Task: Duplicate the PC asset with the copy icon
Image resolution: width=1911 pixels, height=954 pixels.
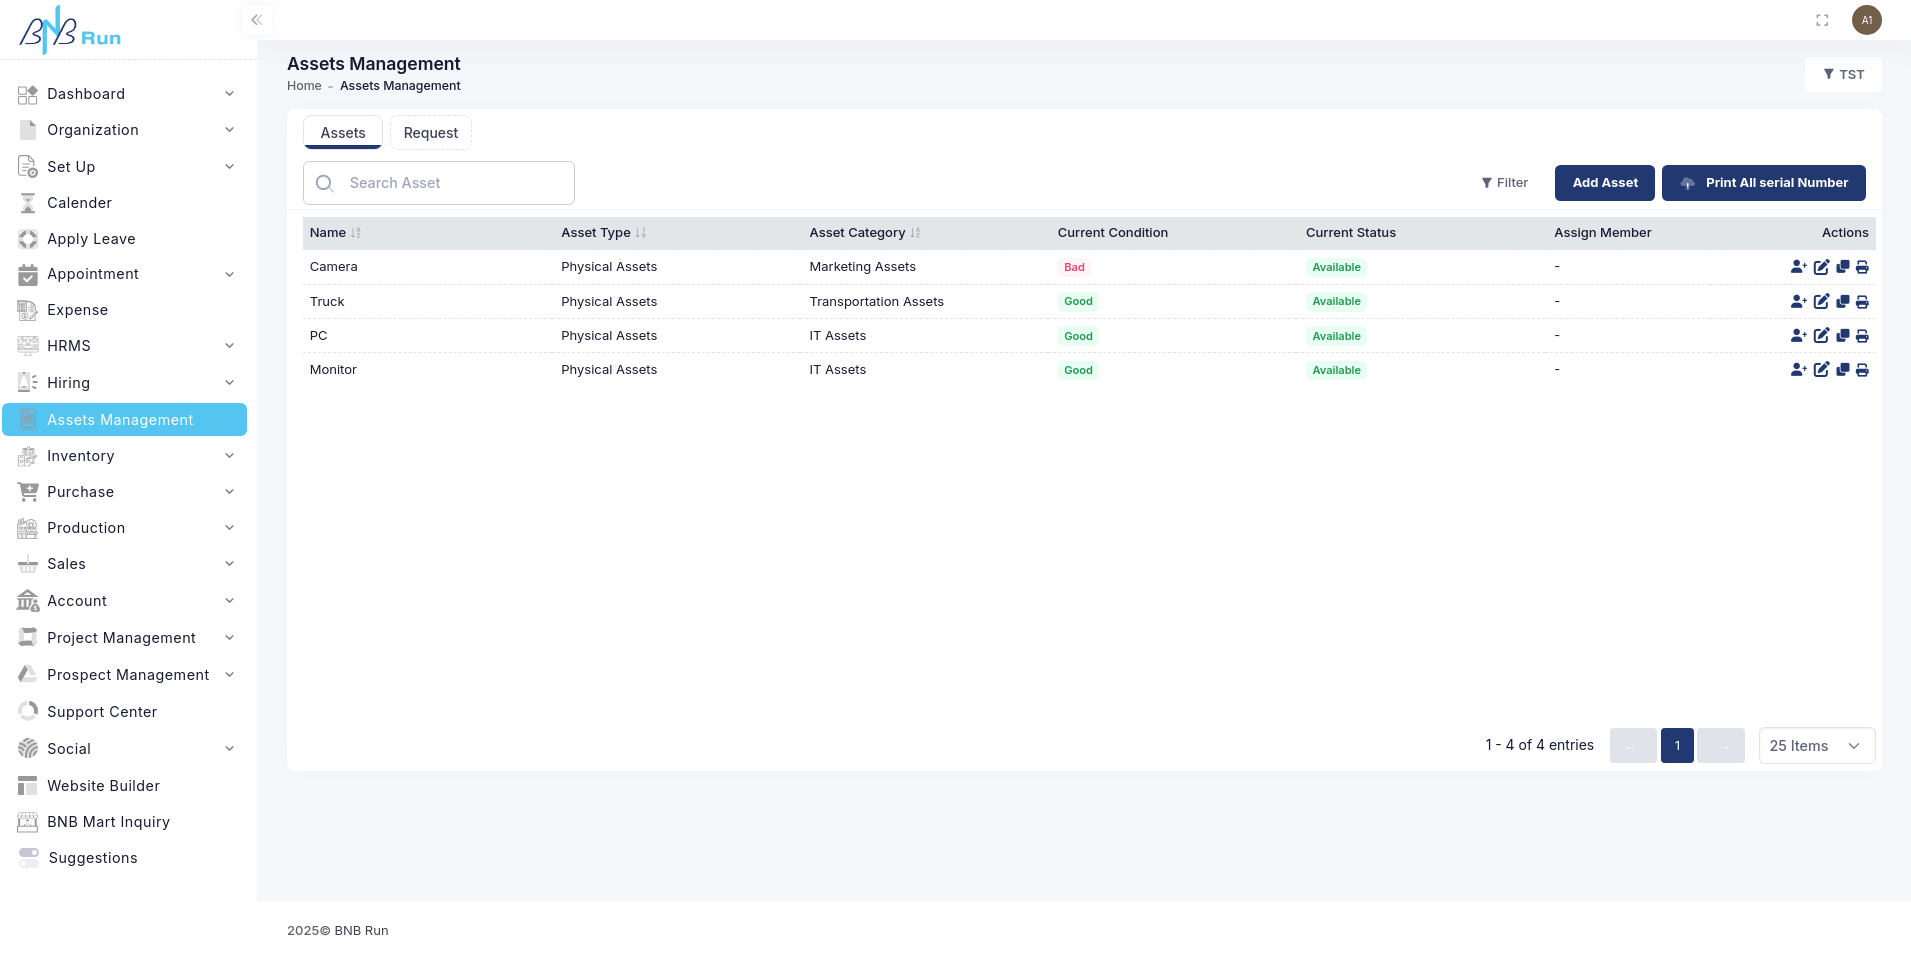Action: point(1843,336)
